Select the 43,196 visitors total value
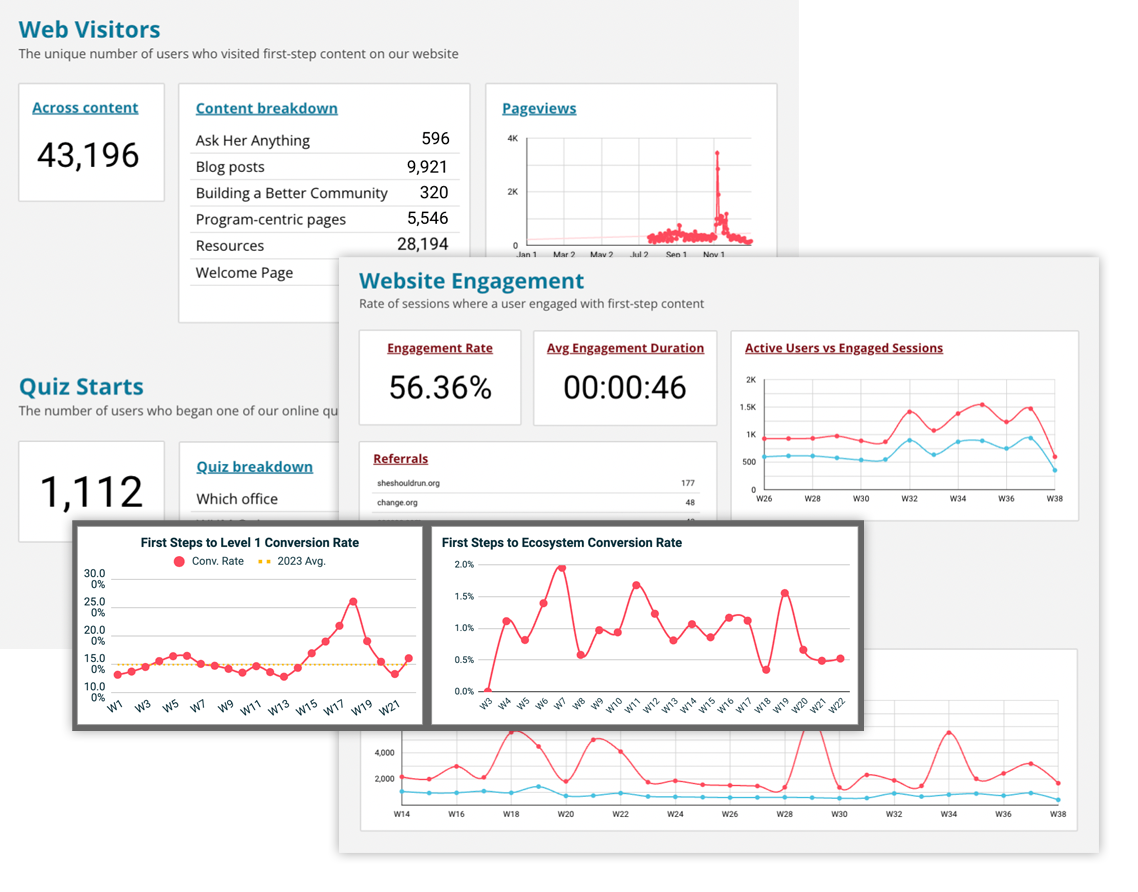Image resolution: width=1138 pixels, height=892 pixels. pos(88,155)
